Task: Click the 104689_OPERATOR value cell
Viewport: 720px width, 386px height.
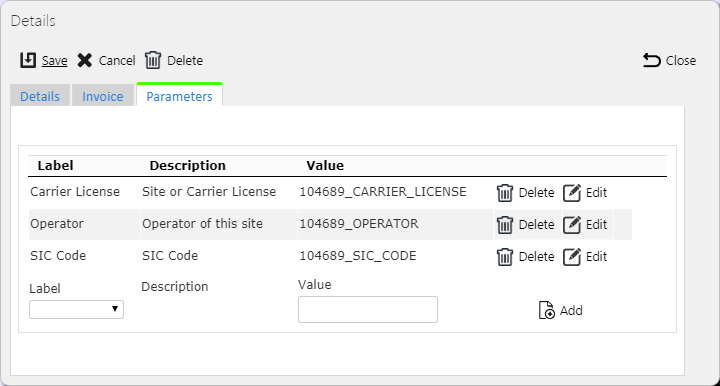Action: (359, 224)
